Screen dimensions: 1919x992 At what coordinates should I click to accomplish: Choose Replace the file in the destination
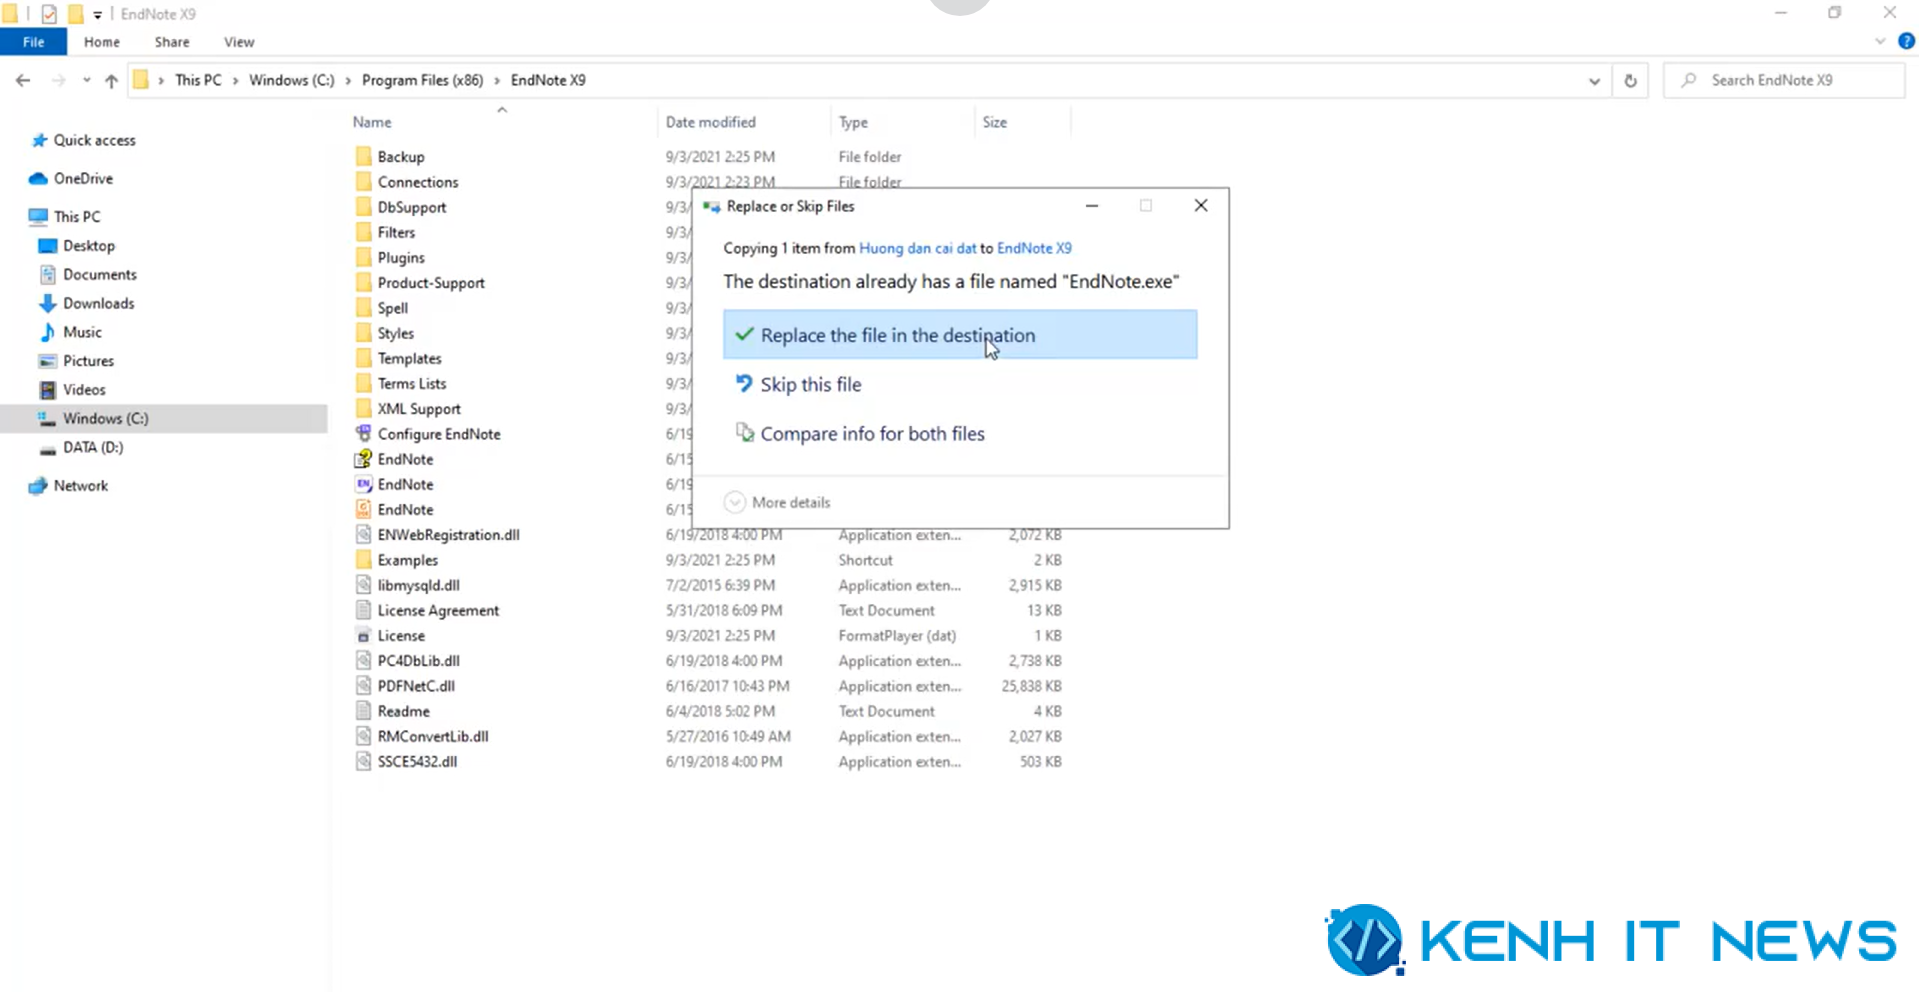click(960, 335)
